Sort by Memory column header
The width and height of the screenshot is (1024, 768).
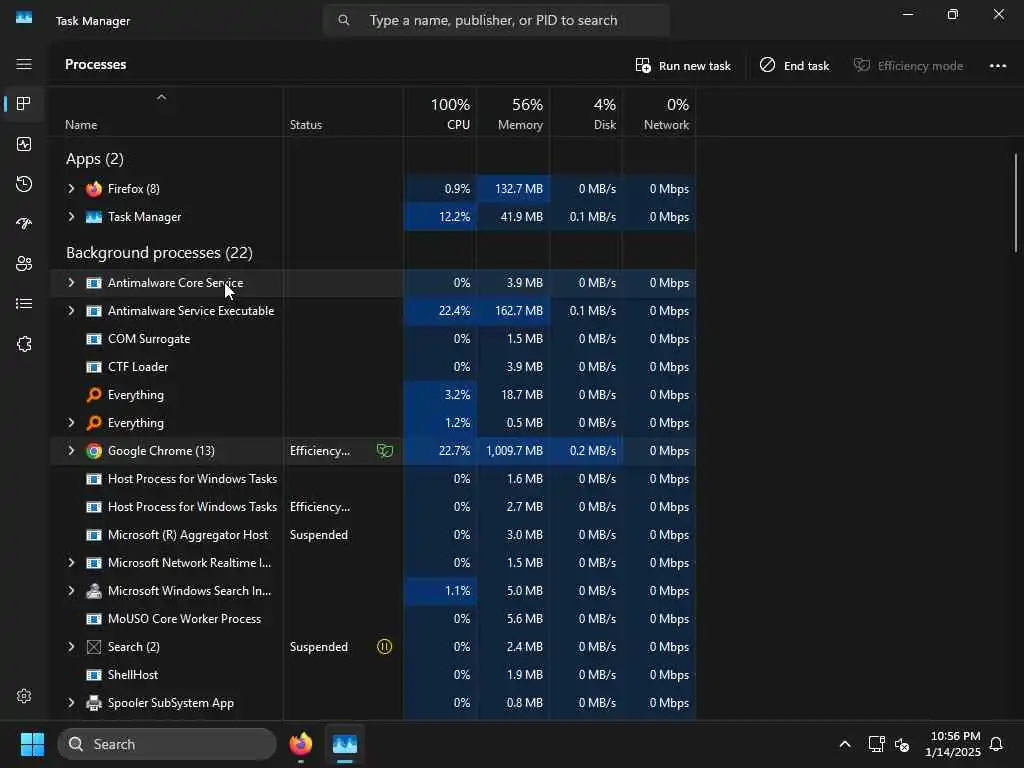point(513,114)
